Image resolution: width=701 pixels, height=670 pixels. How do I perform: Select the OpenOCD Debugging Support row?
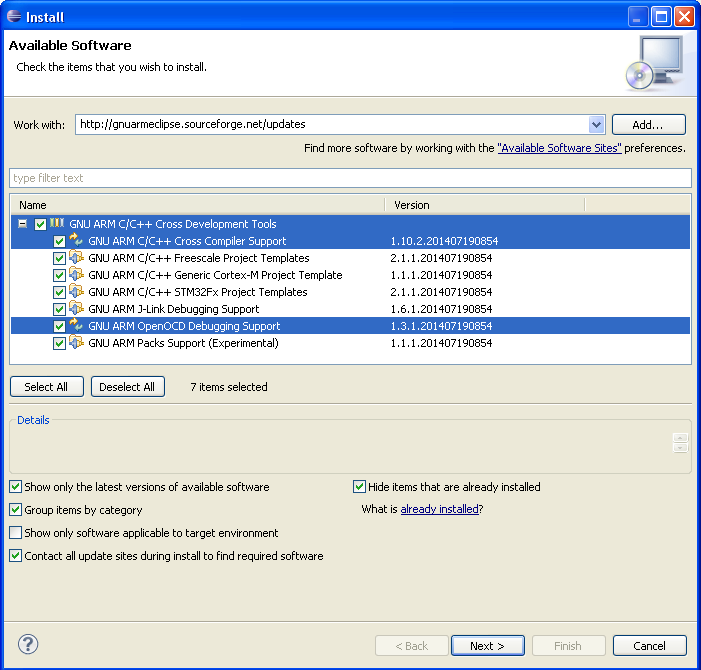350,326
